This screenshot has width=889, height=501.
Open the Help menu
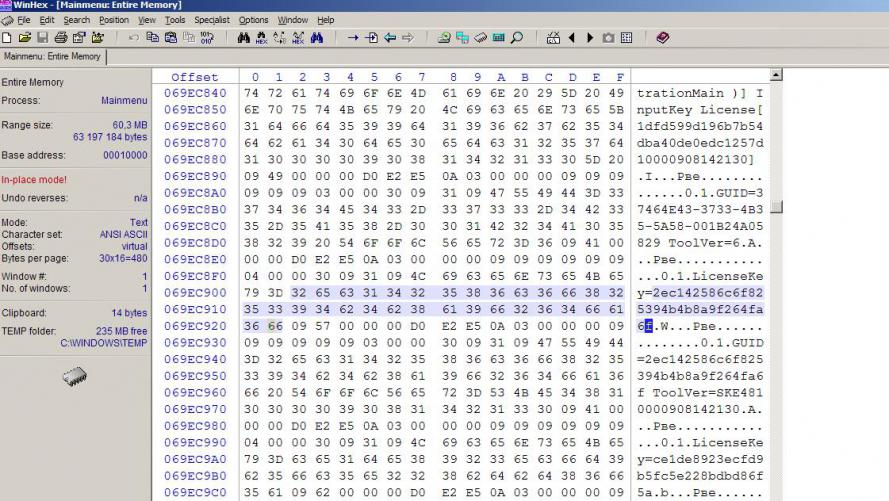click(325, 20)
